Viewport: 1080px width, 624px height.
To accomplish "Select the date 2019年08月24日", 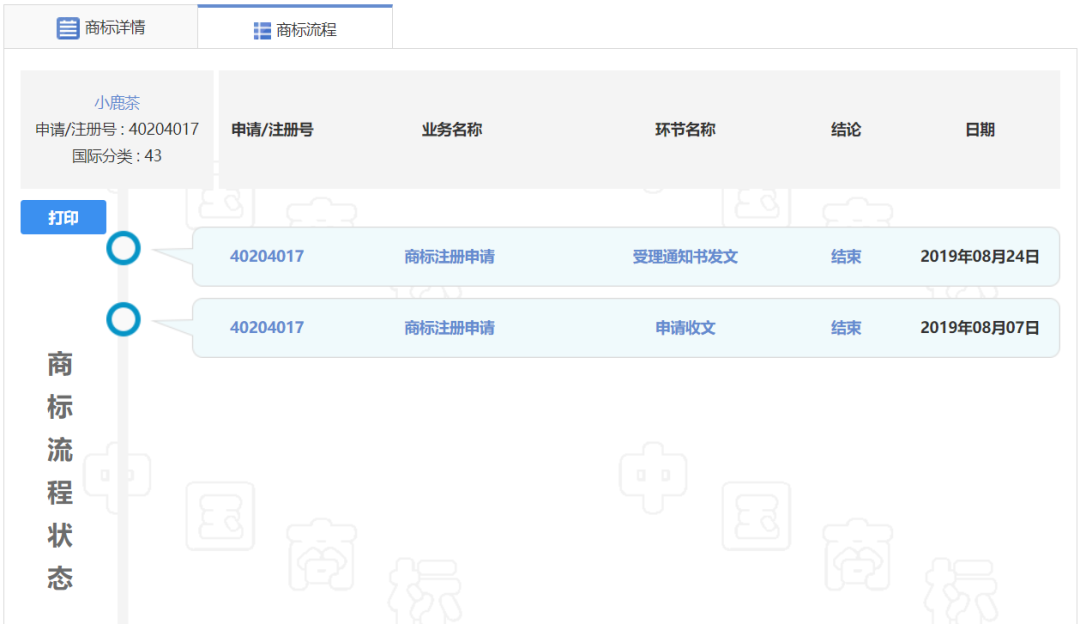I will tap(979, 257).
